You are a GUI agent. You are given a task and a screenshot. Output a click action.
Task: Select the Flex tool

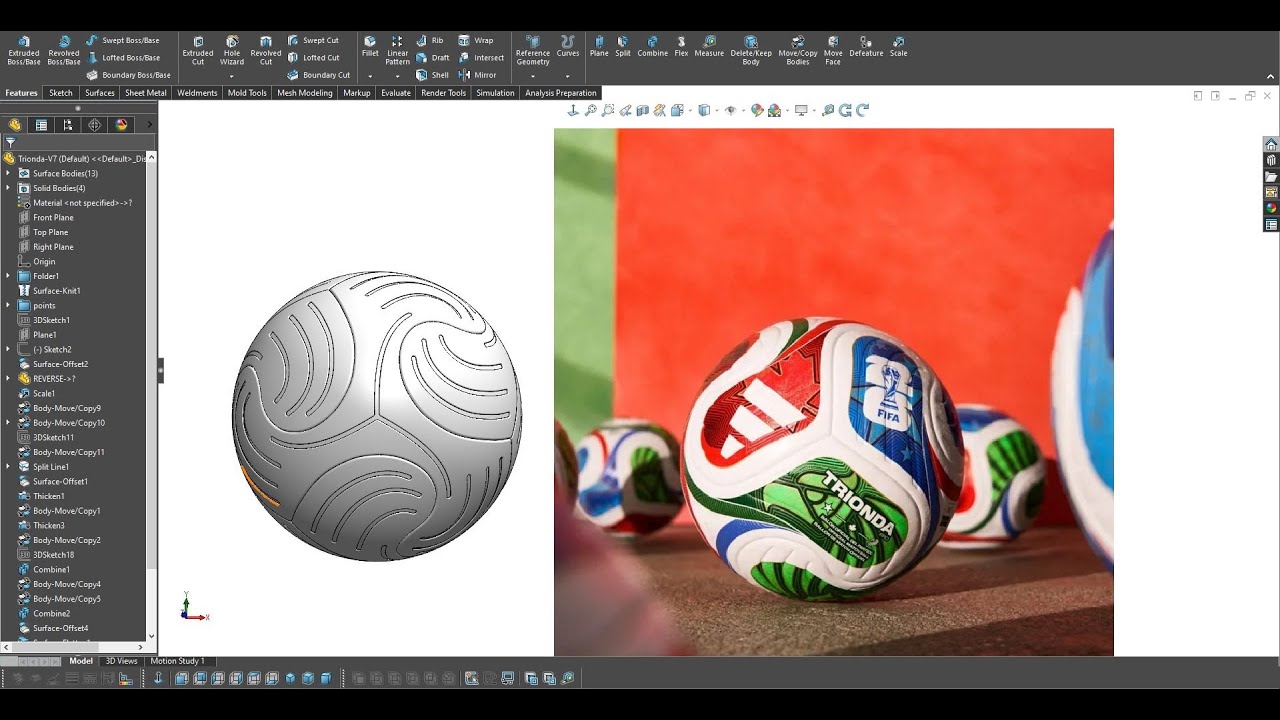(681, 46)
